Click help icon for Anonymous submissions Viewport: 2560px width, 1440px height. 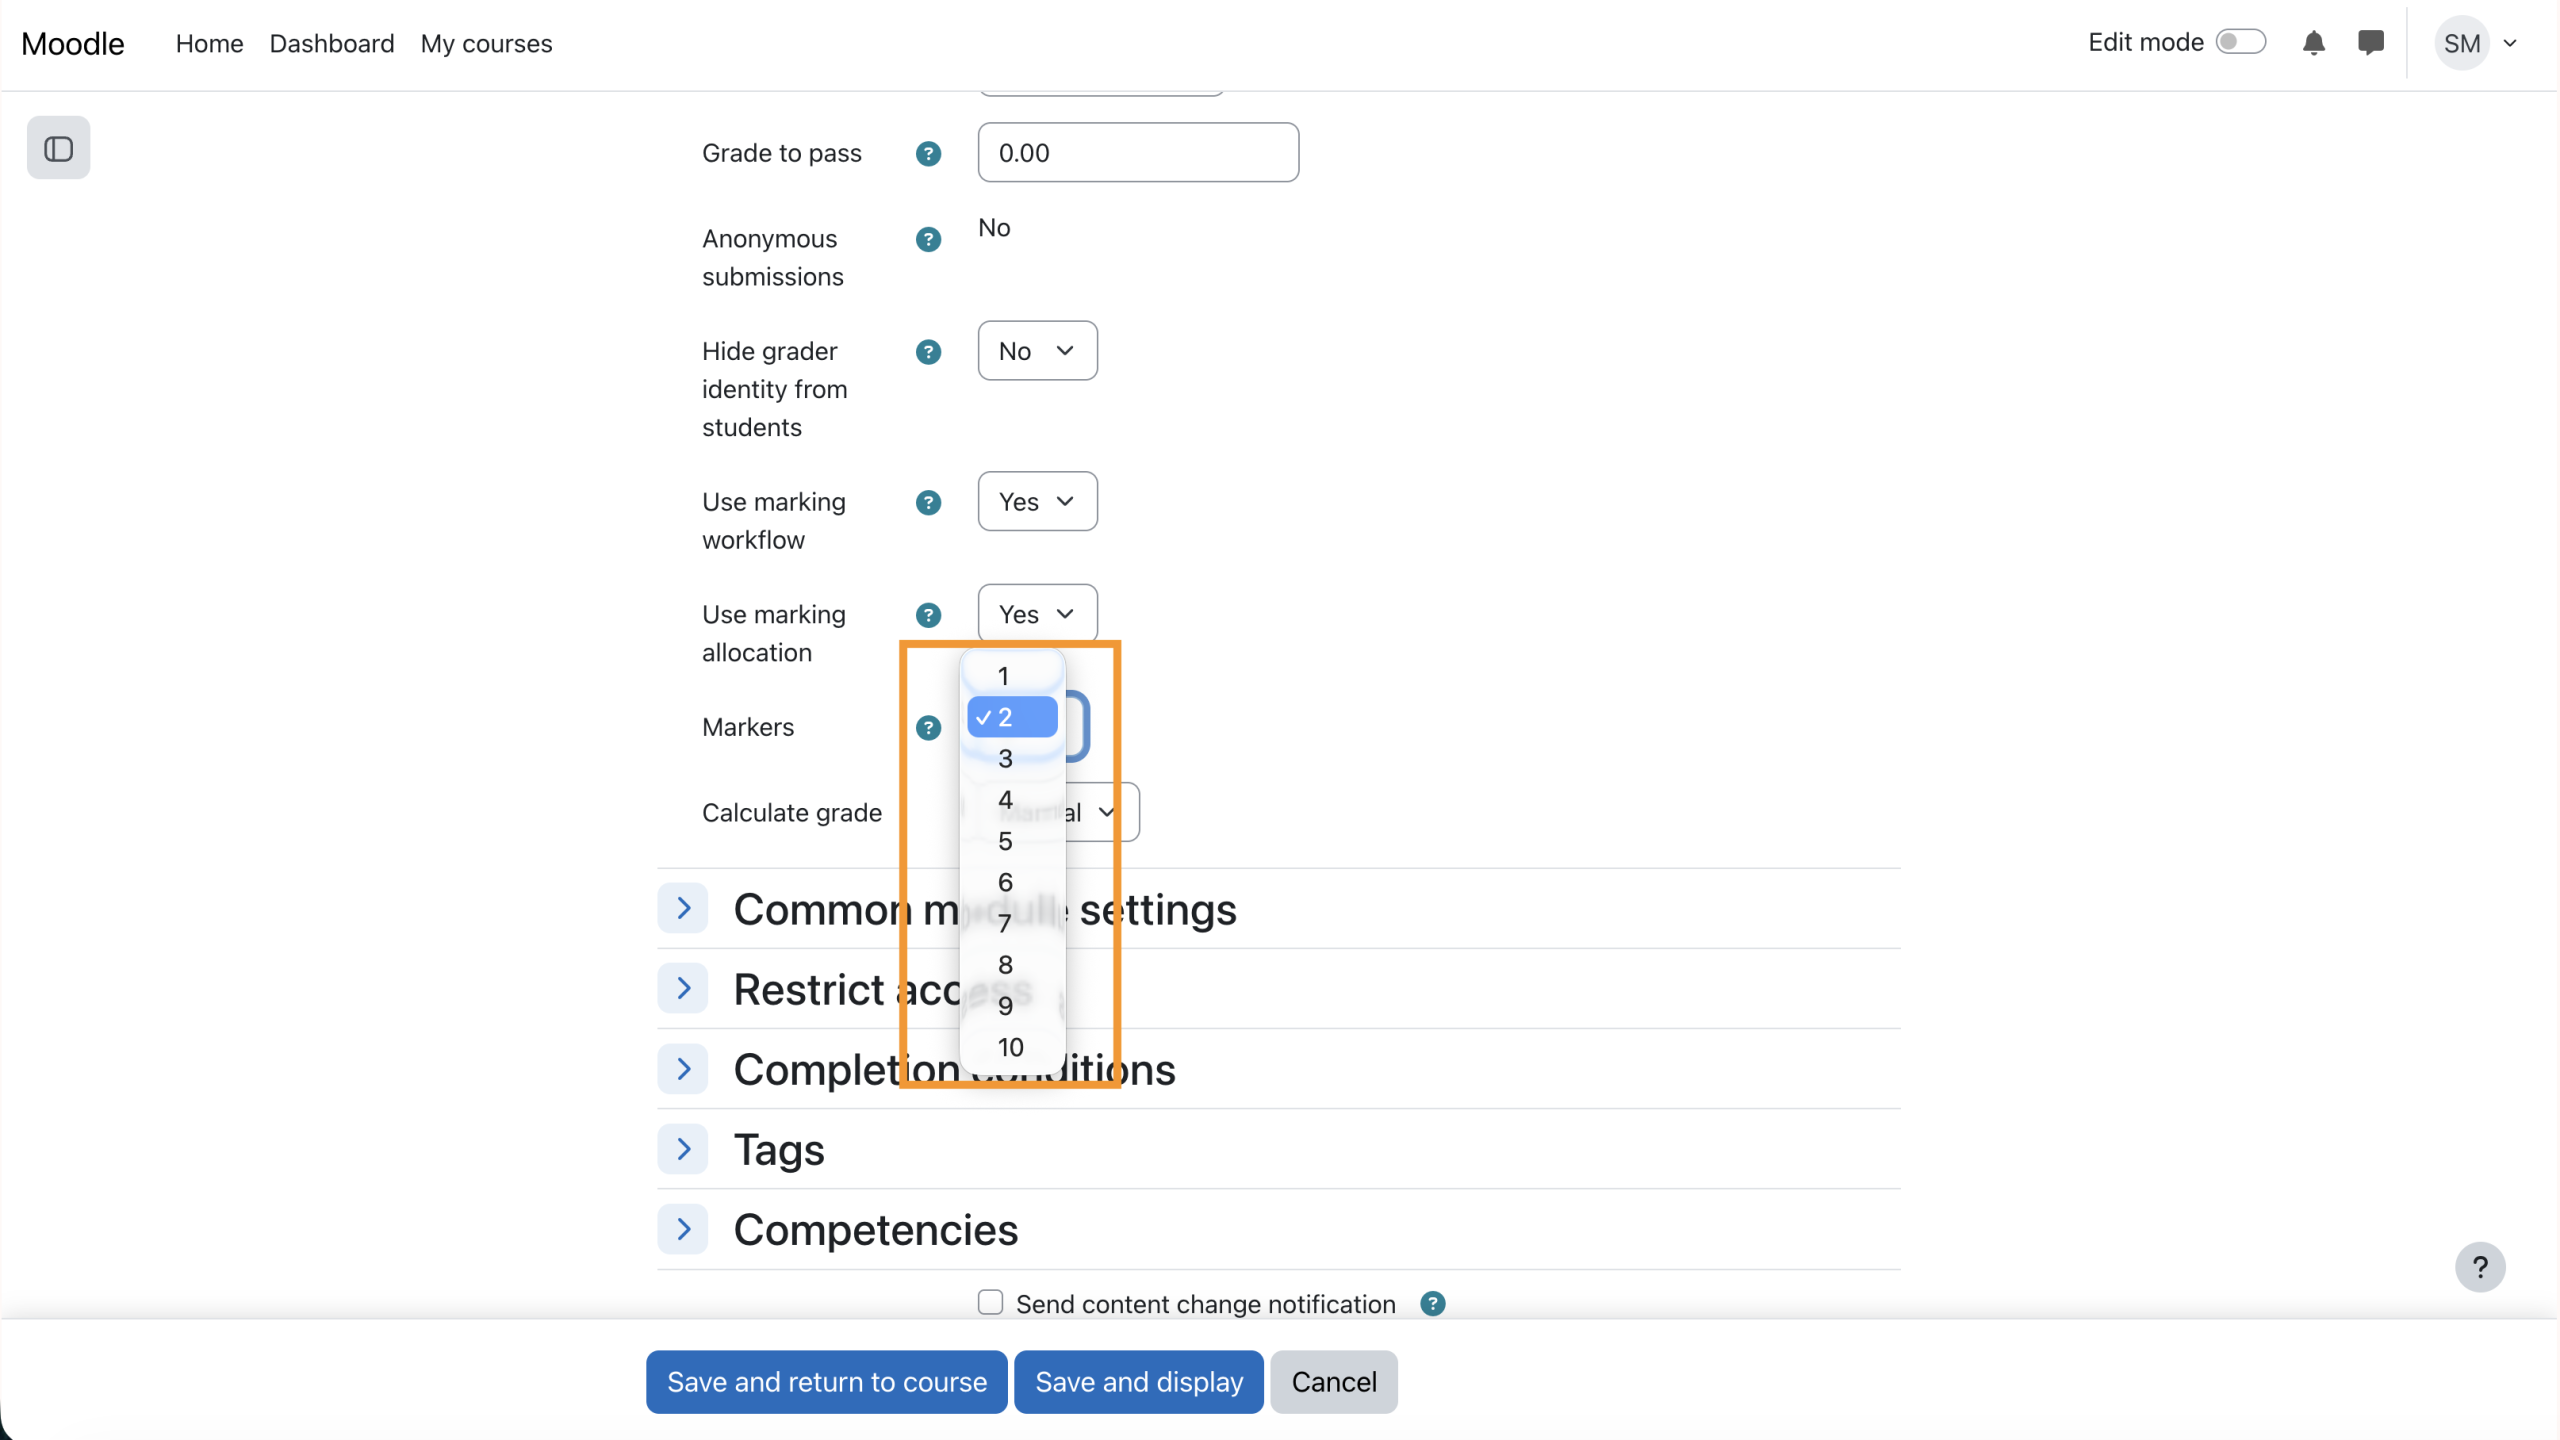928,239
